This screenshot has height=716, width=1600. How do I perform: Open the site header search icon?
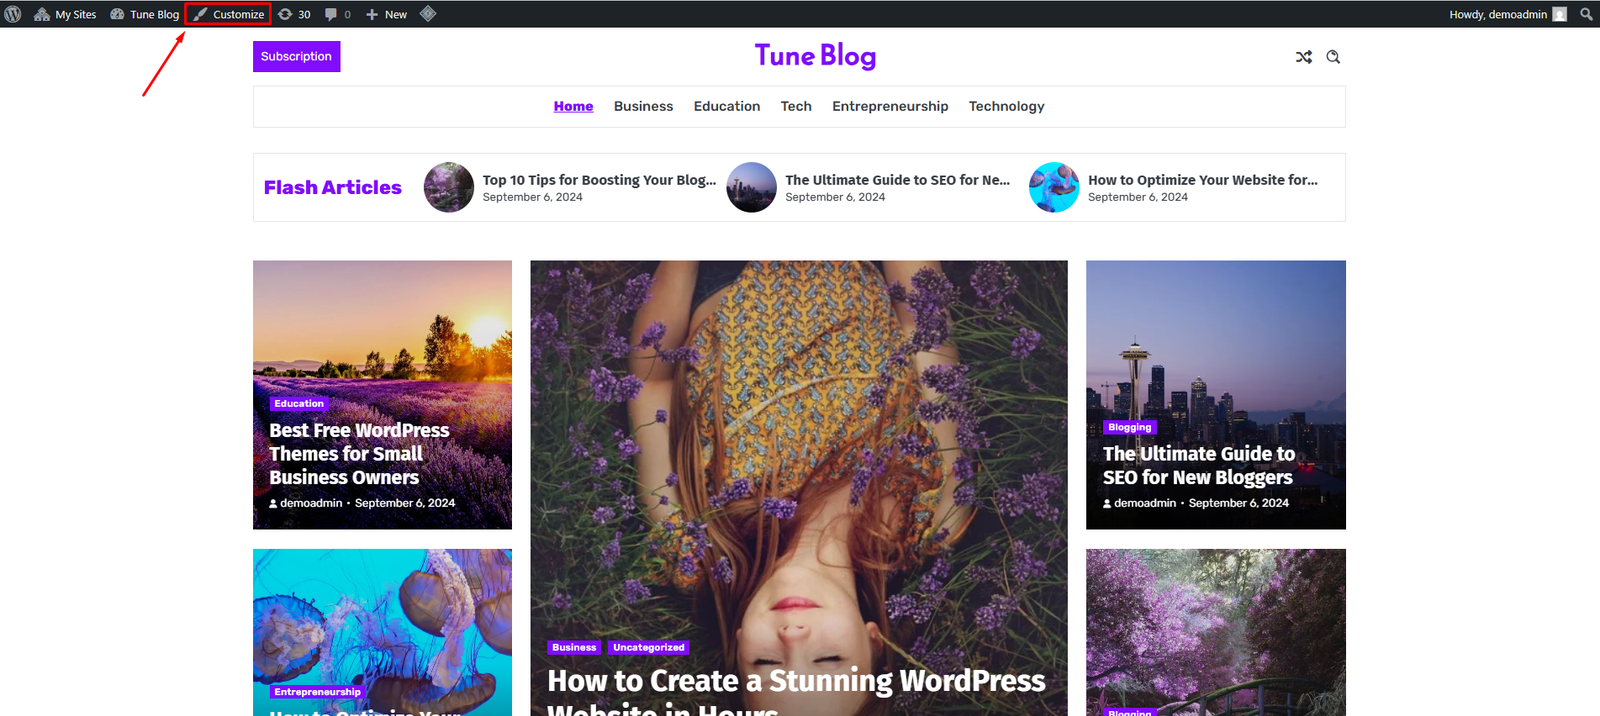pos(1333,57)
